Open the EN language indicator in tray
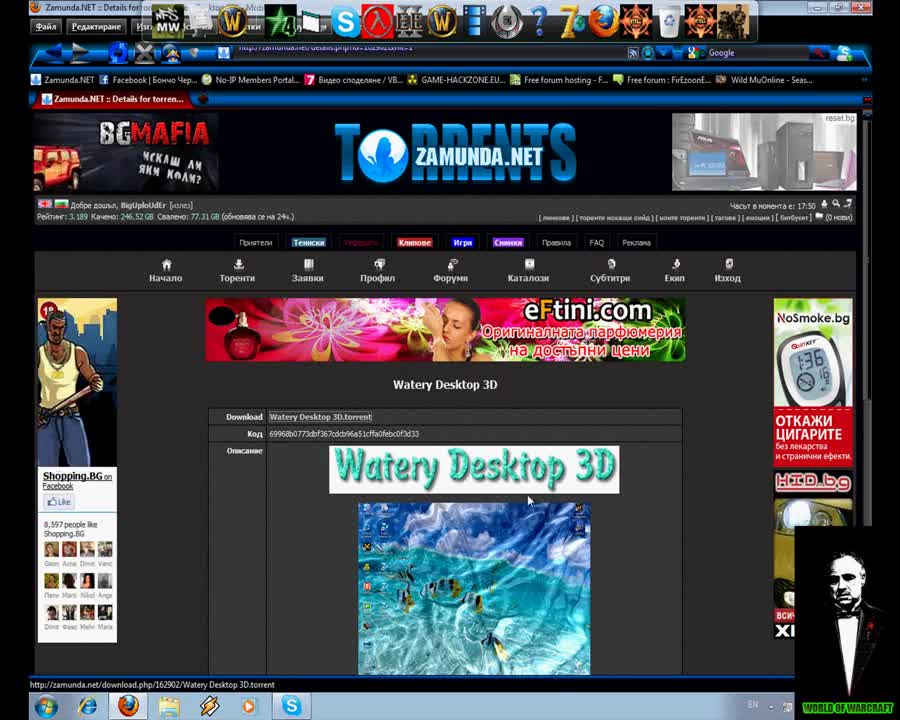Screen dimensions: 900x720 click(753, 704)
